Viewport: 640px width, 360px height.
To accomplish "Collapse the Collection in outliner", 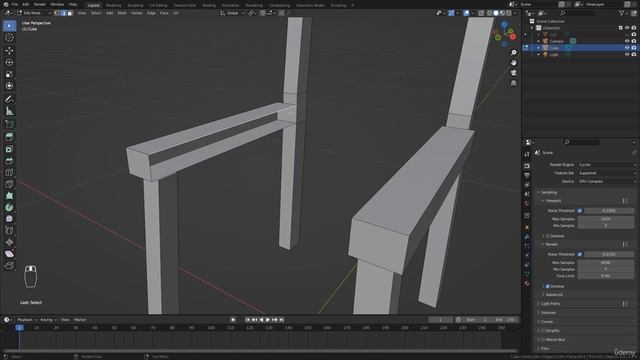I will [x=532, y=28].
